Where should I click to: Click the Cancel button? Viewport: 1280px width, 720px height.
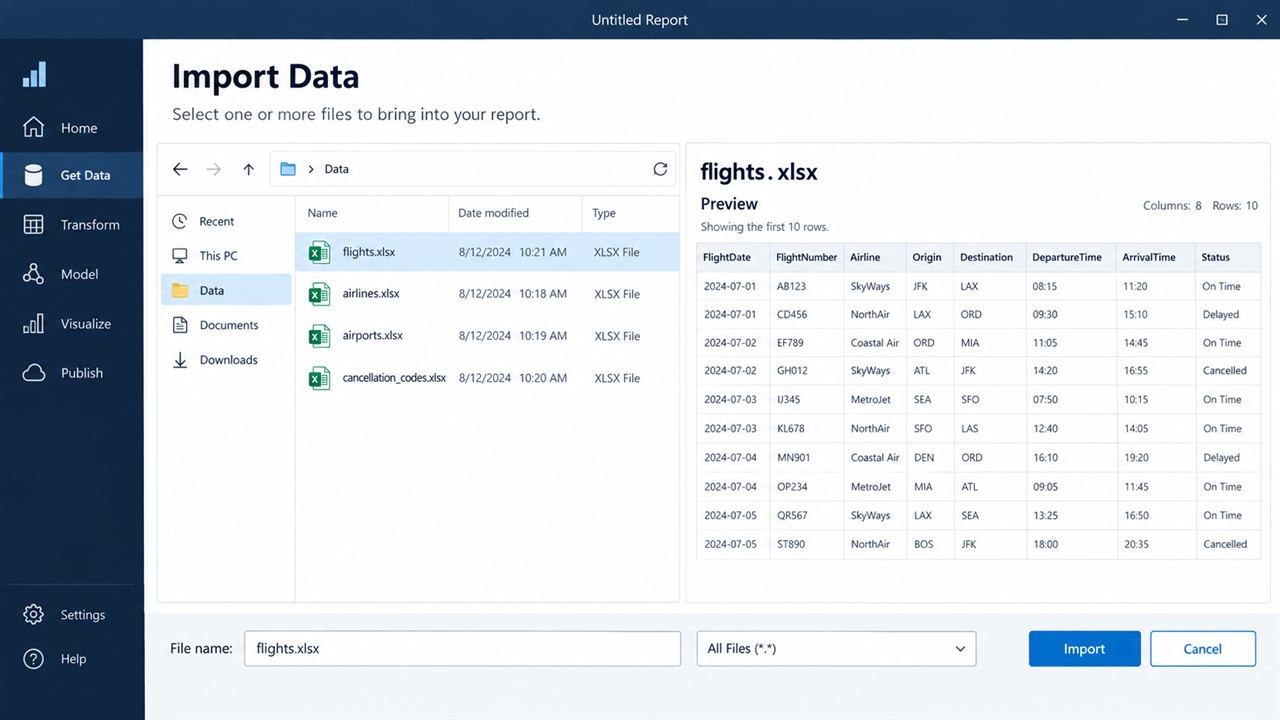(x=1202, y=648)
